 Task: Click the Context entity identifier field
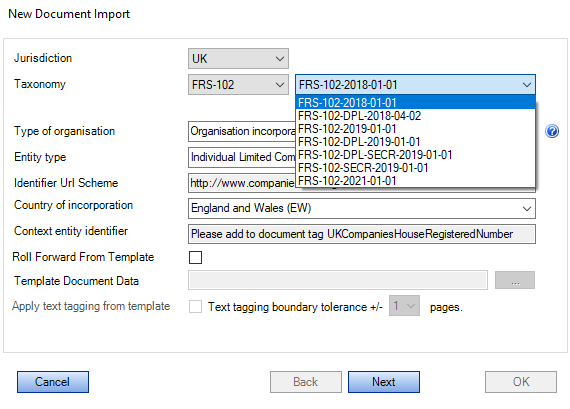tap(362, 234)
